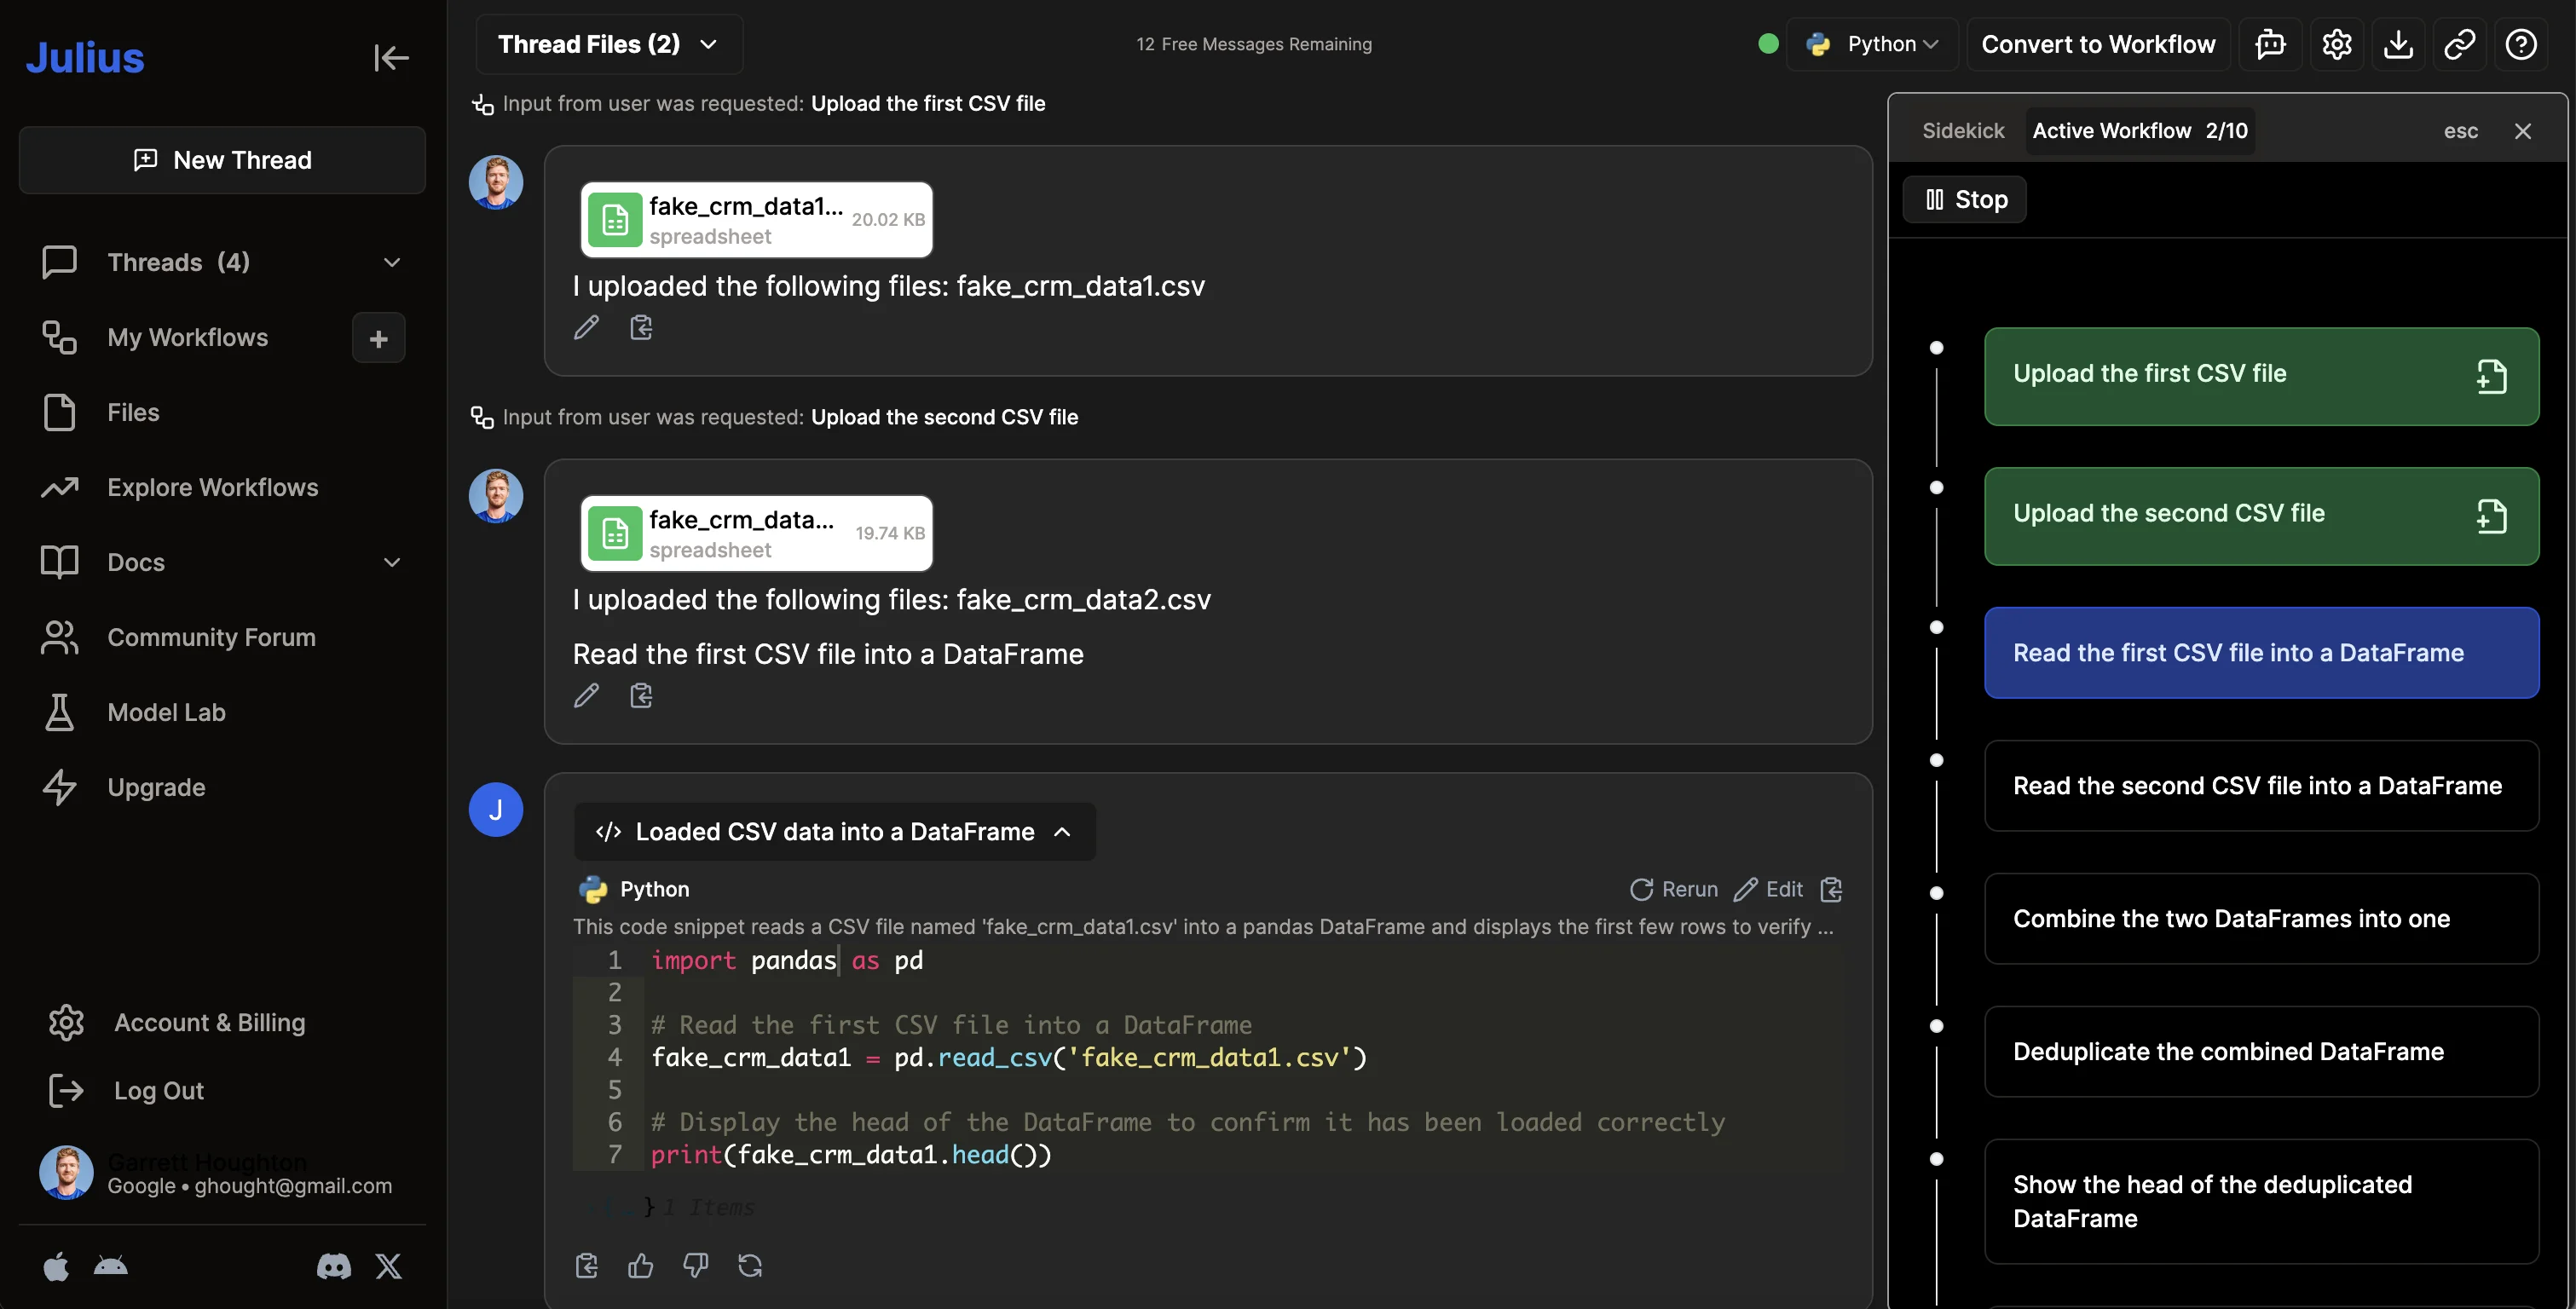This screenshot has width=2576, height=1309.
Task: Edit the fake_crm_data1.csv upload message with the pencil
Action: pos(586,327)
